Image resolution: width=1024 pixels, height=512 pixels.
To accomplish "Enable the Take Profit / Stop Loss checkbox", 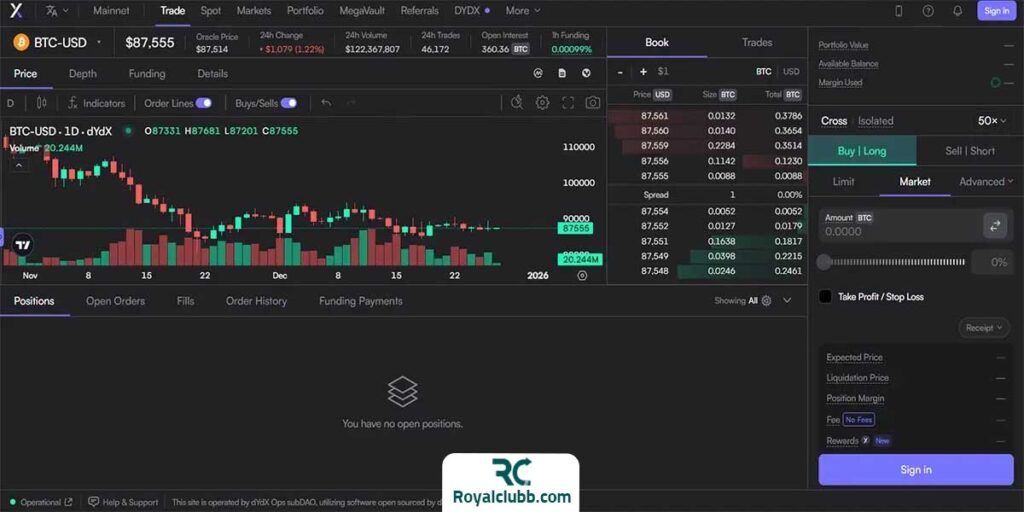I will (x=825, y=296).
